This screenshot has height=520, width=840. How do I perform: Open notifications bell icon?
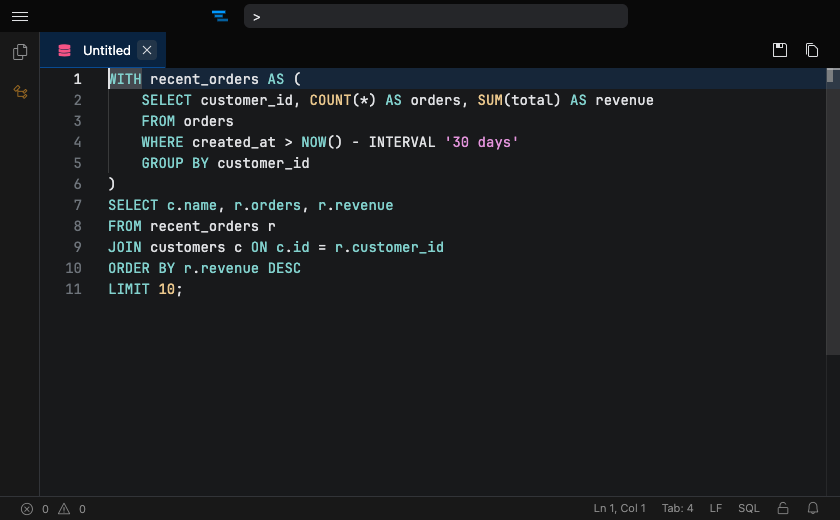813,508
